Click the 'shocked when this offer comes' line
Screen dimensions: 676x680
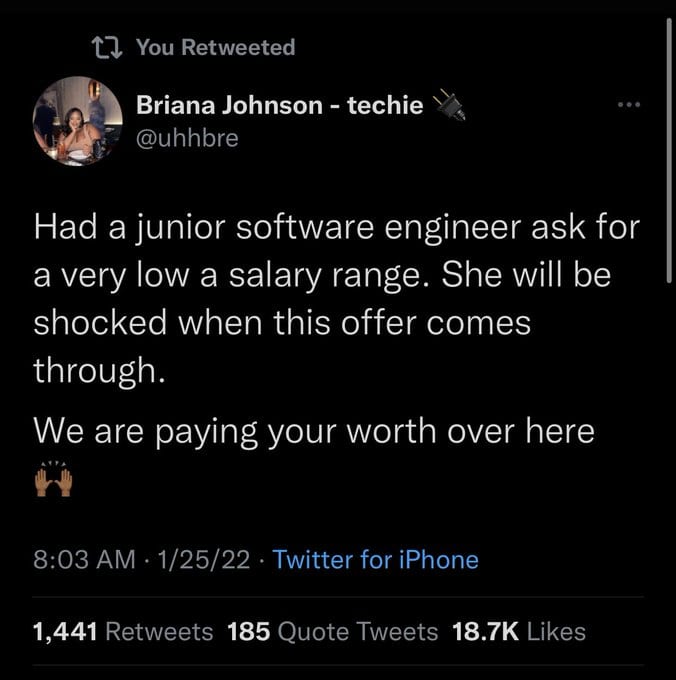click(282, 323)
